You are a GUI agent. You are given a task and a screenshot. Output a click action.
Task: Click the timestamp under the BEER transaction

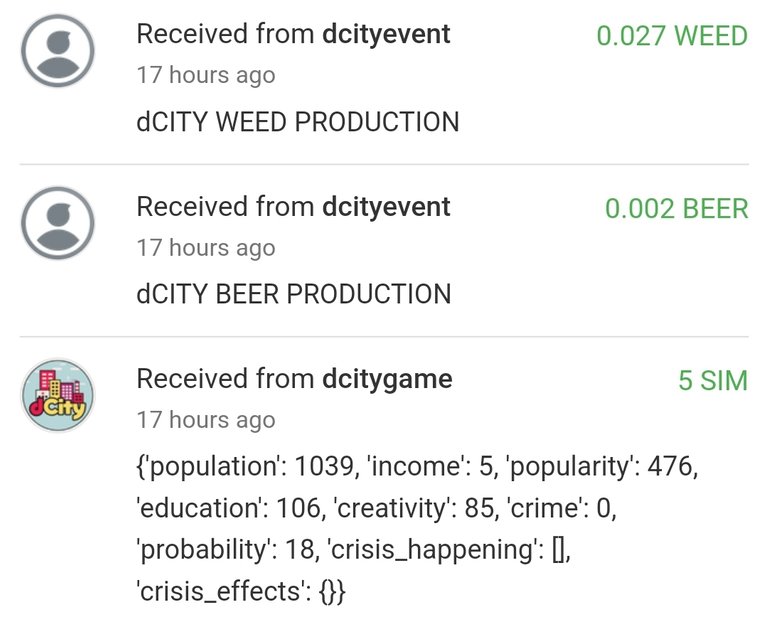coord(206,248)
